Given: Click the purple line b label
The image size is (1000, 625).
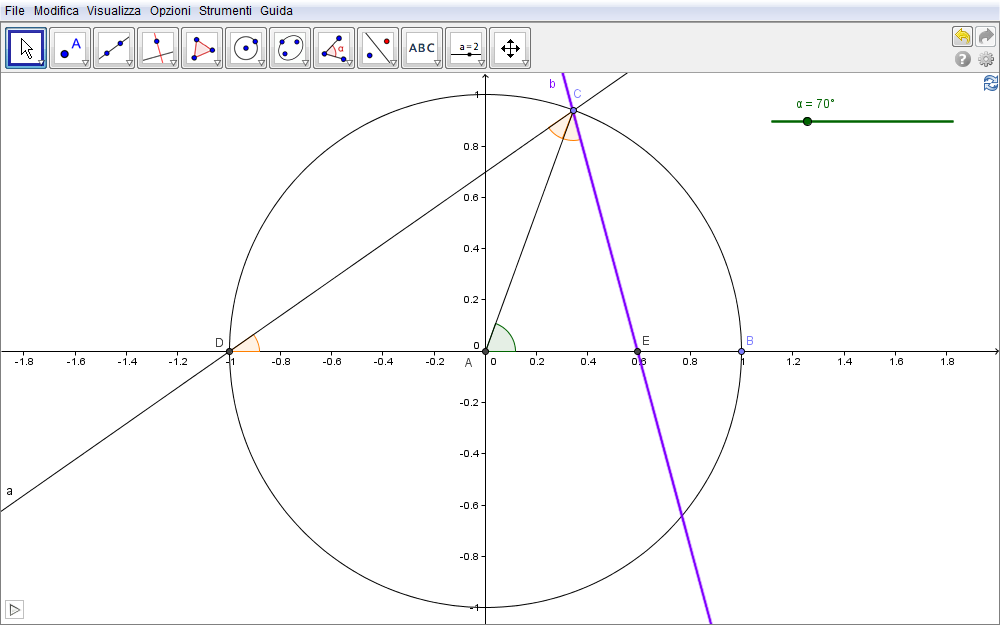Looking at the screenshot, I should [x=552, y=84].
